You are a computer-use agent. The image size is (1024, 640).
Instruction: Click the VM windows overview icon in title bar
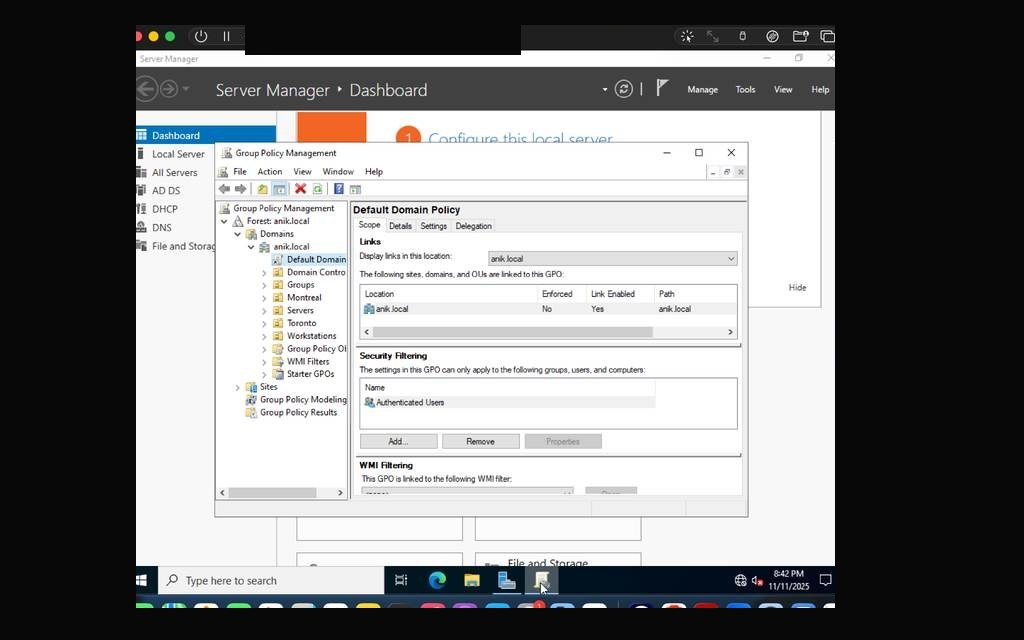[x=827, y=37]
